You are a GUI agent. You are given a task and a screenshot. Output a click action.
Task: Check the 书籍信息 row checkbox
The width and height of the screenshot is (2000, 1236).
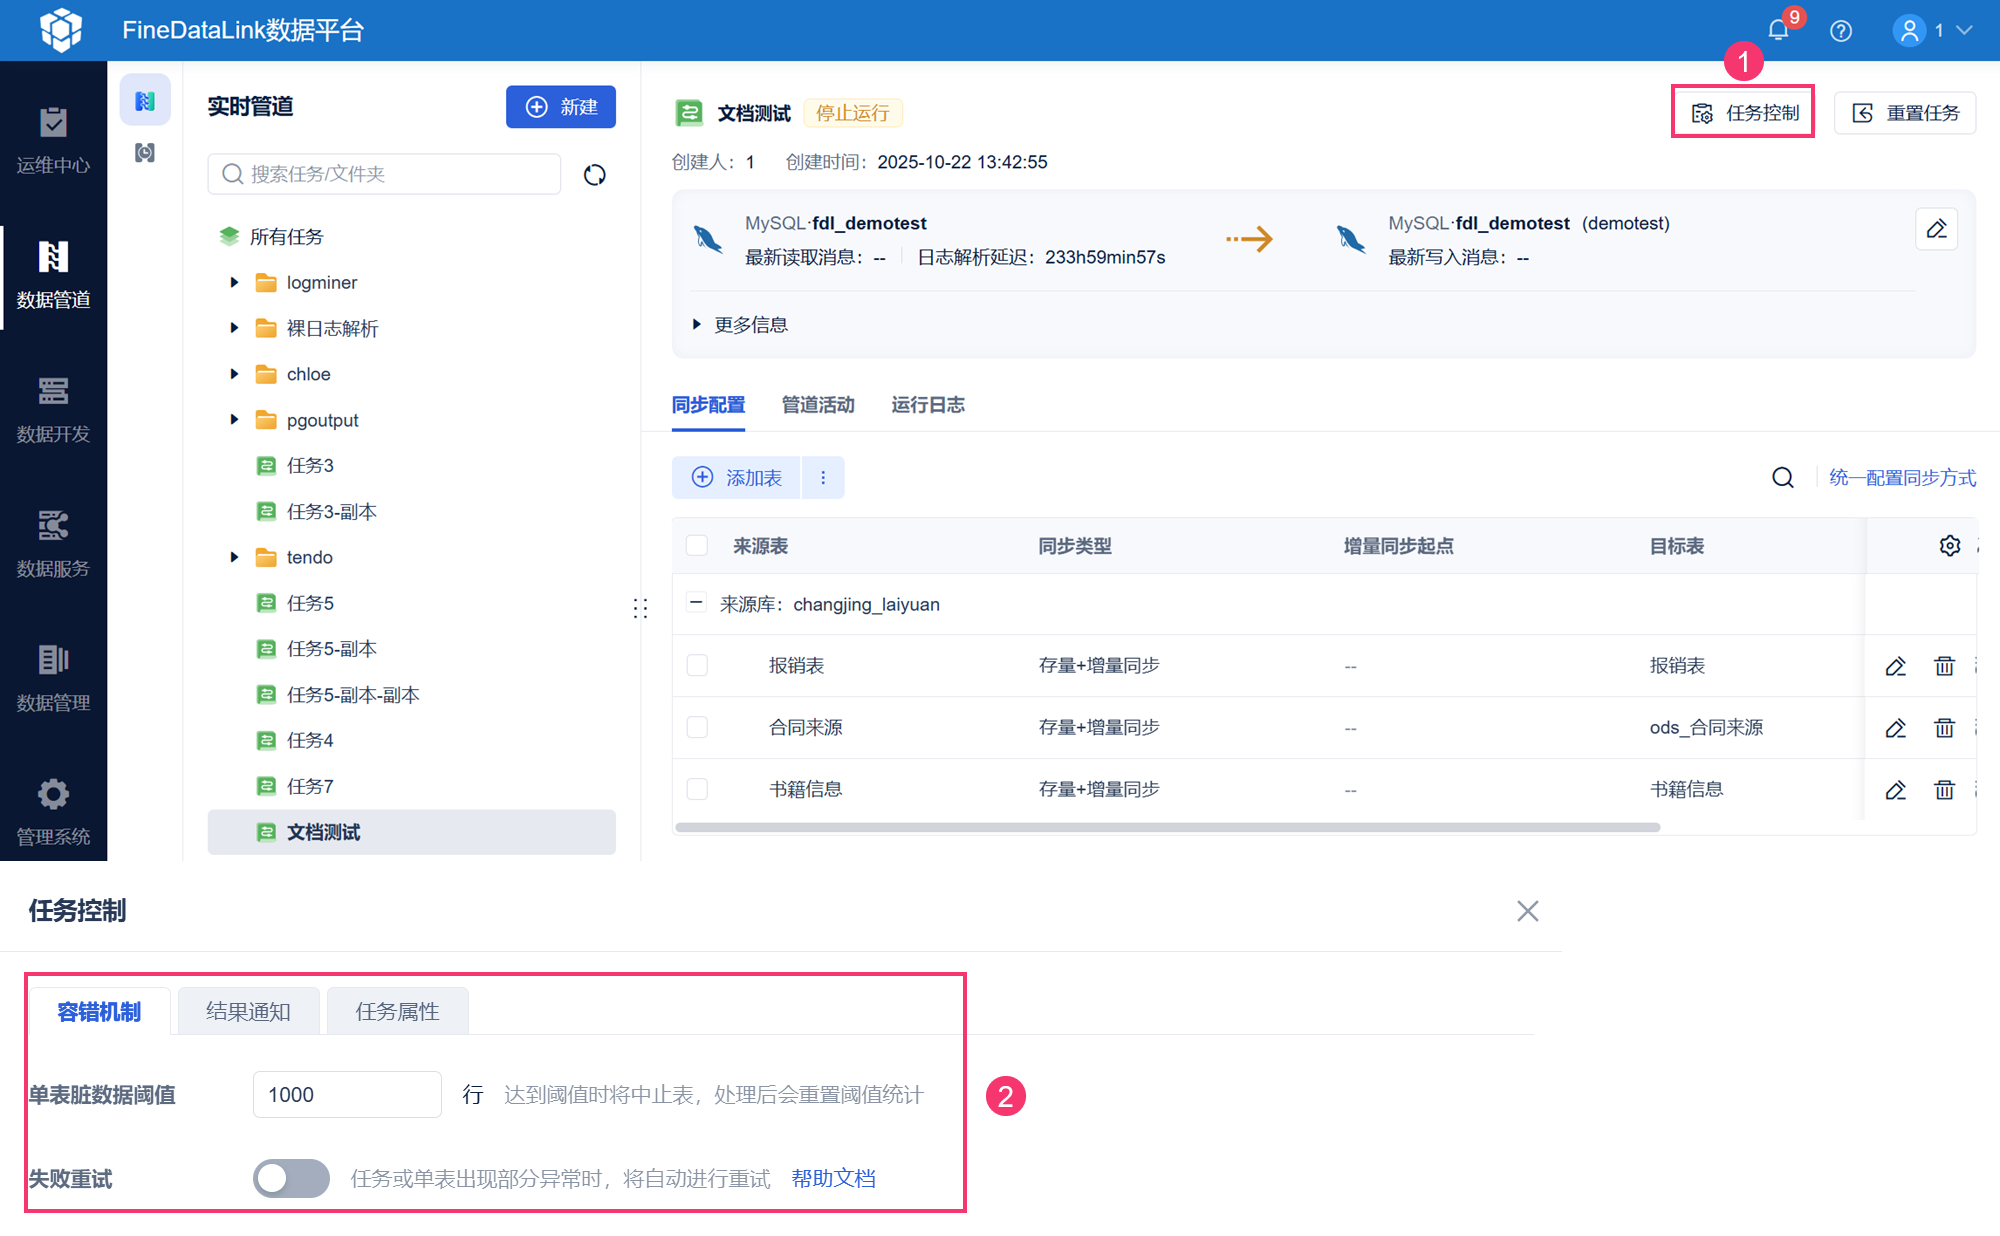click(x=697, y=789)
